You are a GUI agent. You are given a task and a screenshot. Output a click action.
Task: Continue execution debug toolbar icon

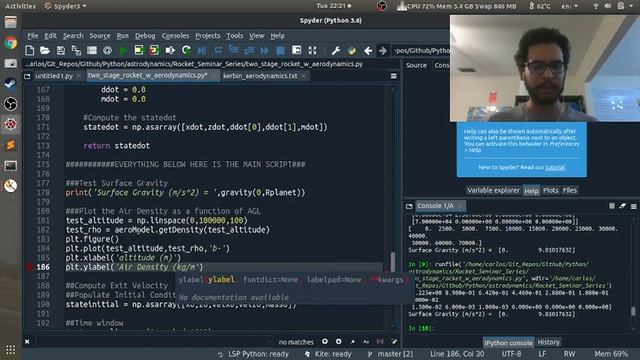click(x=264, y=51)
